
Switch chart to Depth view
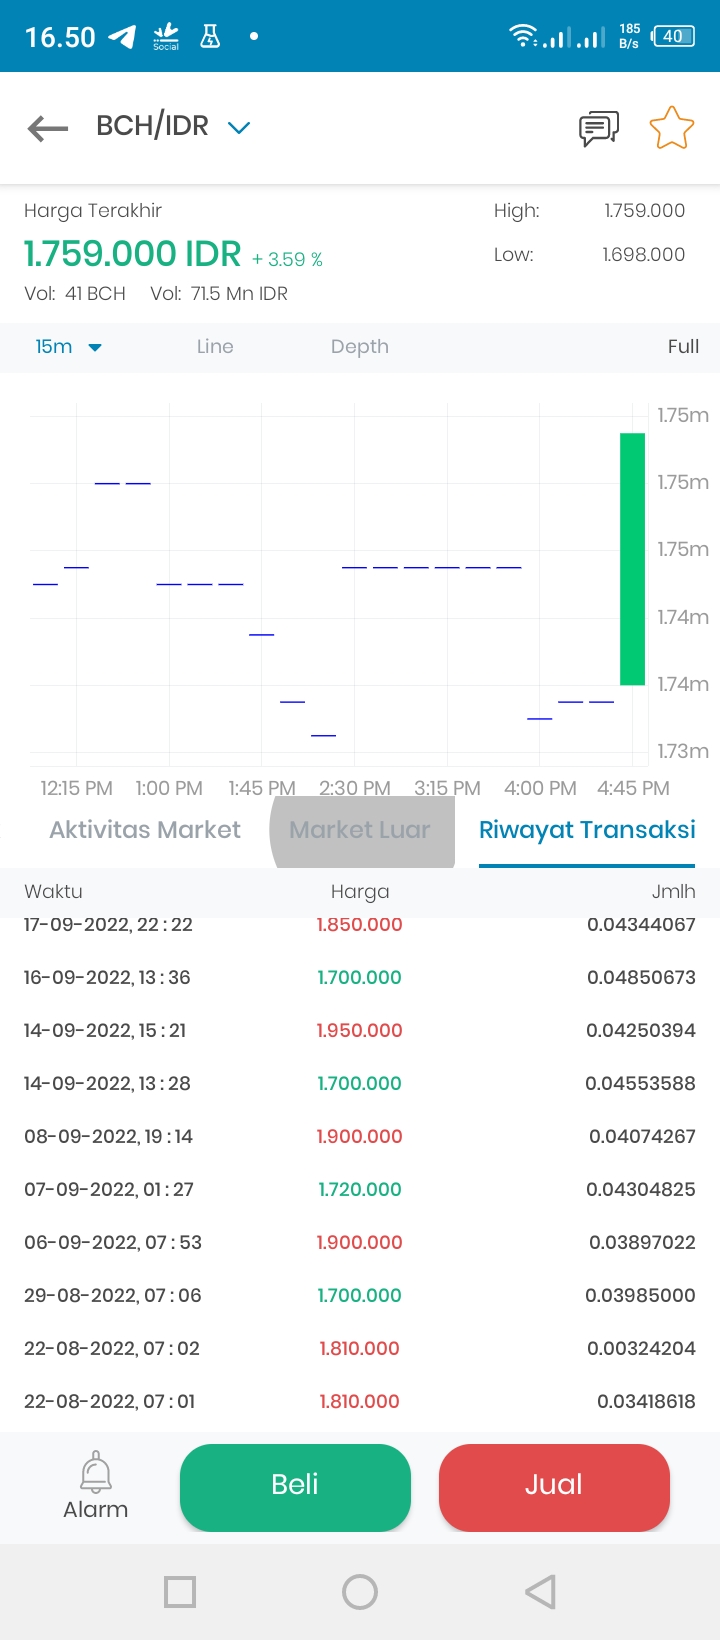coord(360,347)
